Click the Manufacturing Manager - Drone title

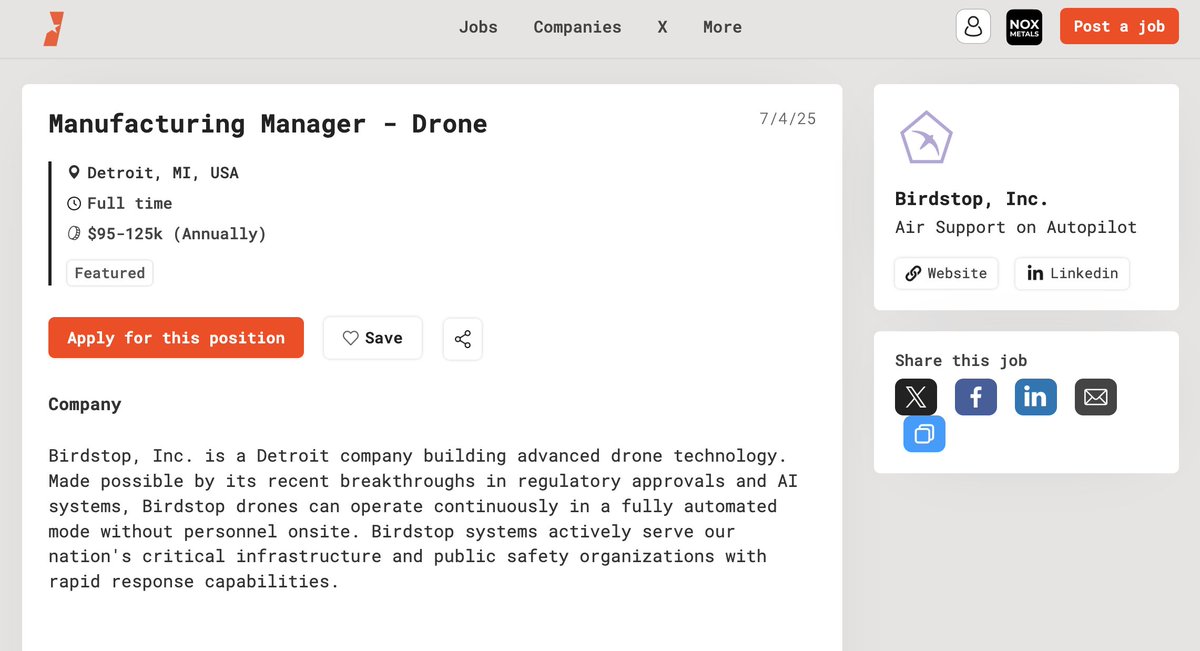coord(268,124)
